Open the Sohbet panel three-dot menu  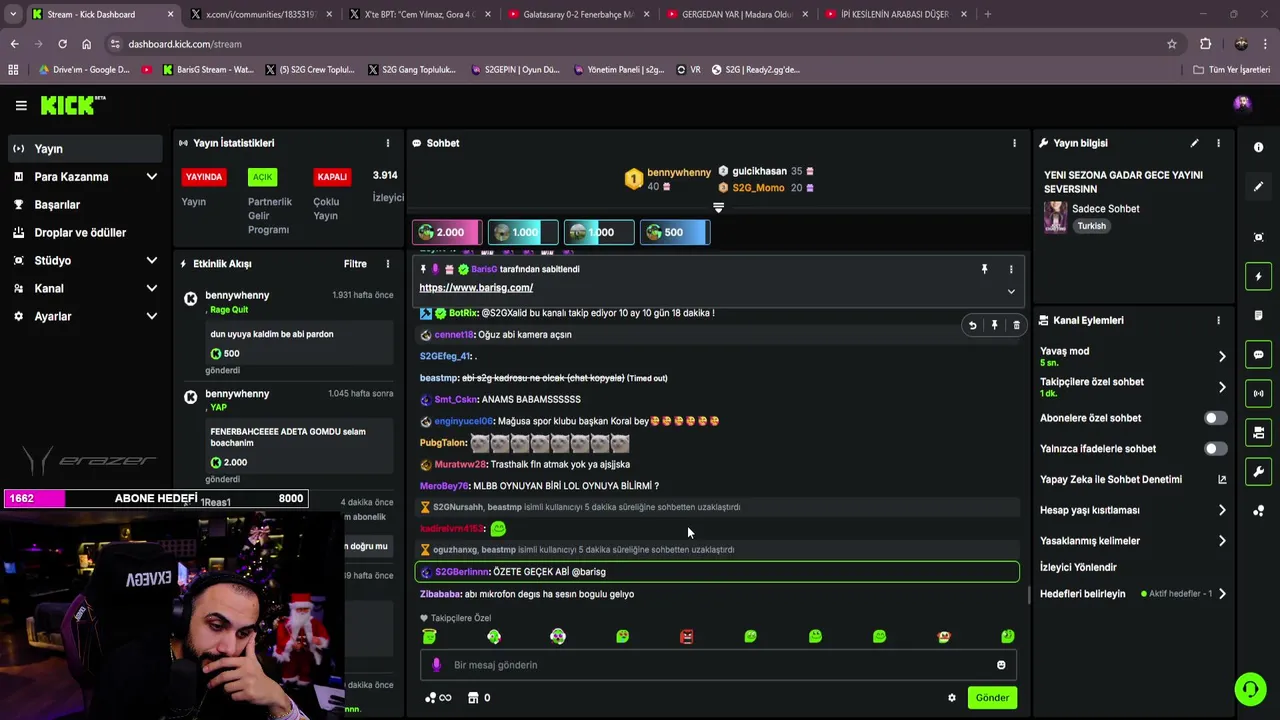coord(1014,143)
